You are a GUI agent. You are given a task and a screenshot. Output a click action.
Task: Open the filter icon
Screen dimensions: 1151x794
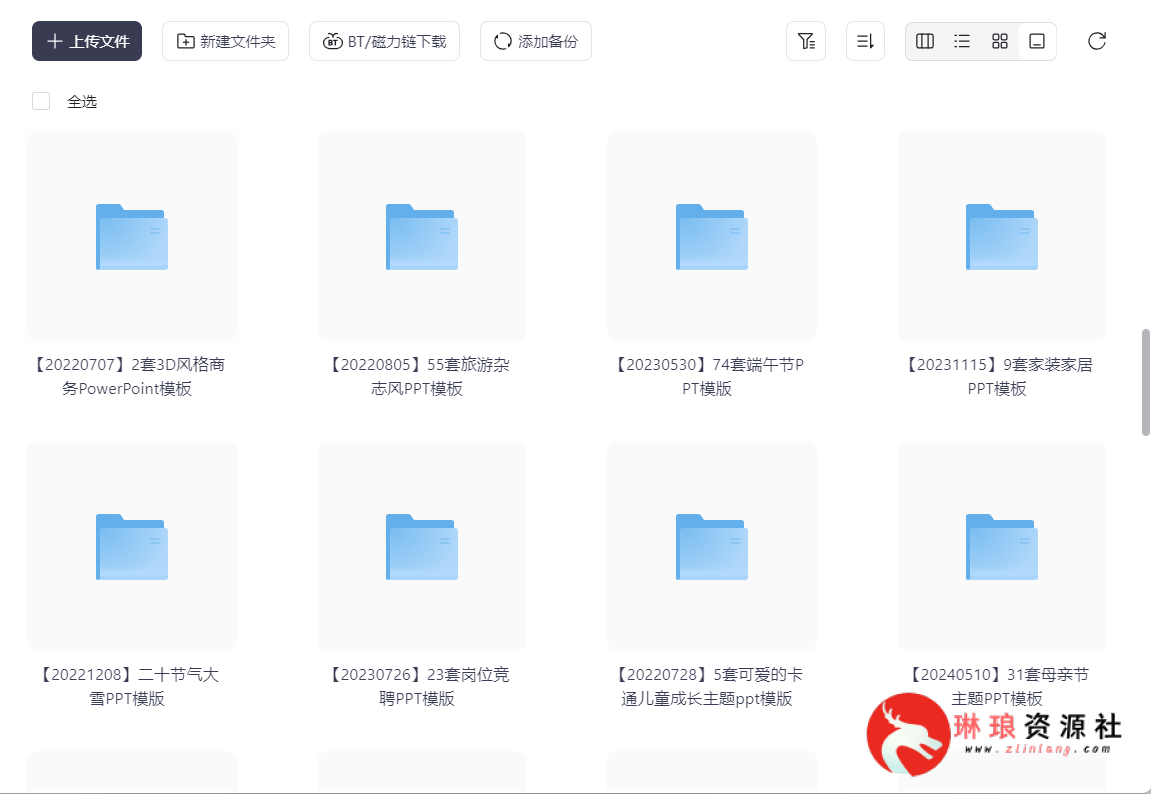806,41
